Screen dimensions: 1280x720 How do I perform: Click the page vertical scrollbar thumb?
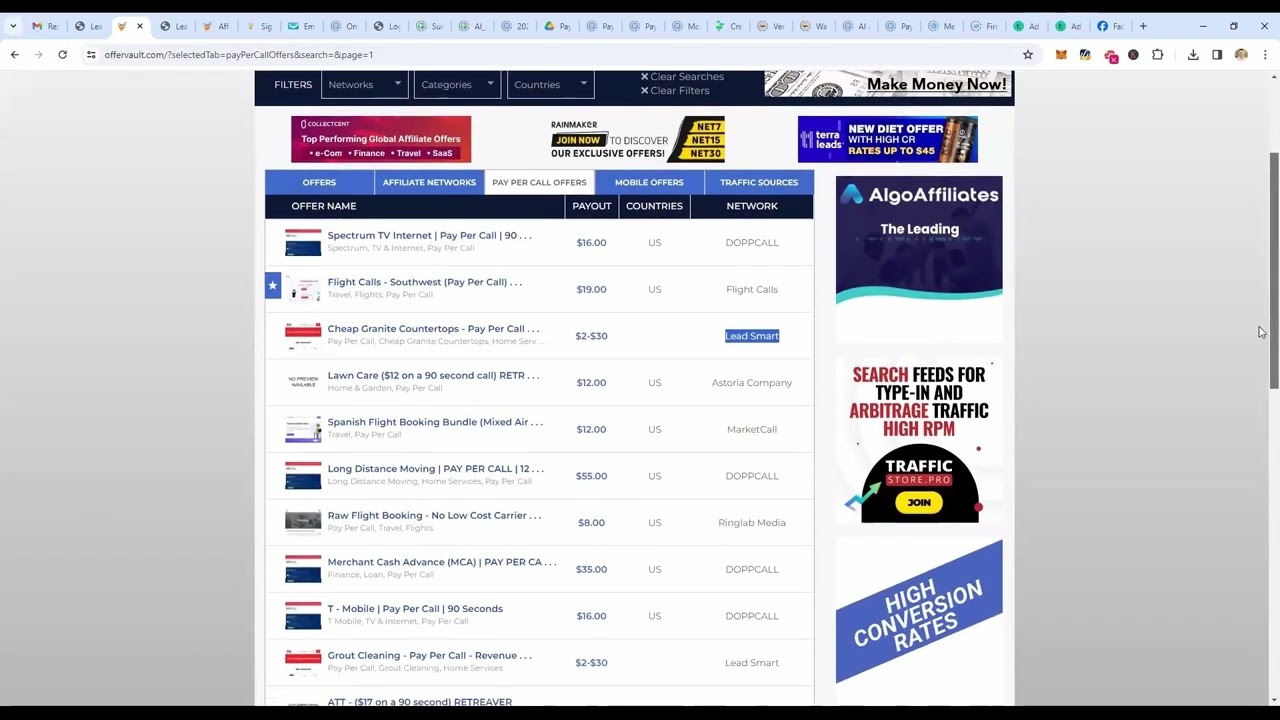[1273, 270]
